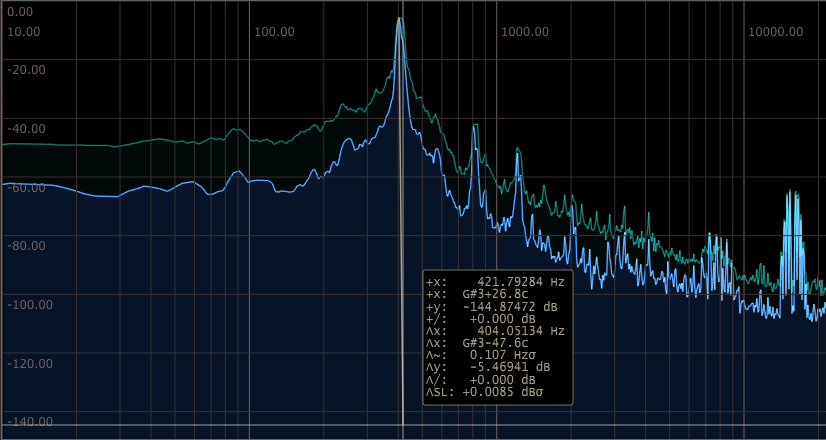826x440 pixels.
Task: Click the -144.87472 dB cursor level readout
Action: click(x=510, y=307)
